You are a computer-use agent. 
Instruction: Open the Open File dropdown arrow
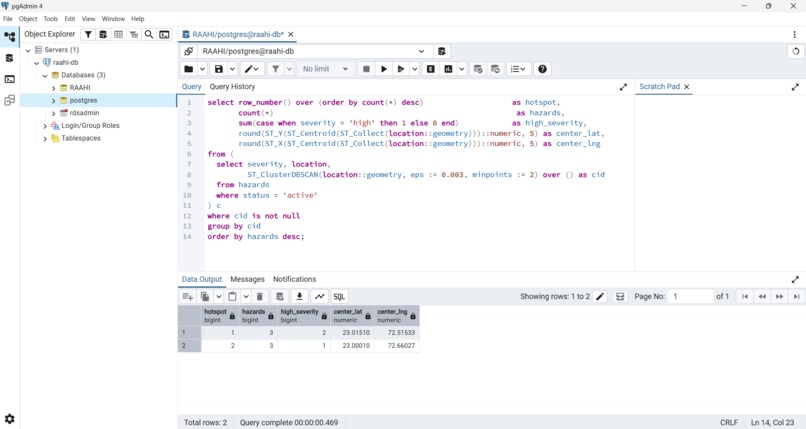click(203, 69)
